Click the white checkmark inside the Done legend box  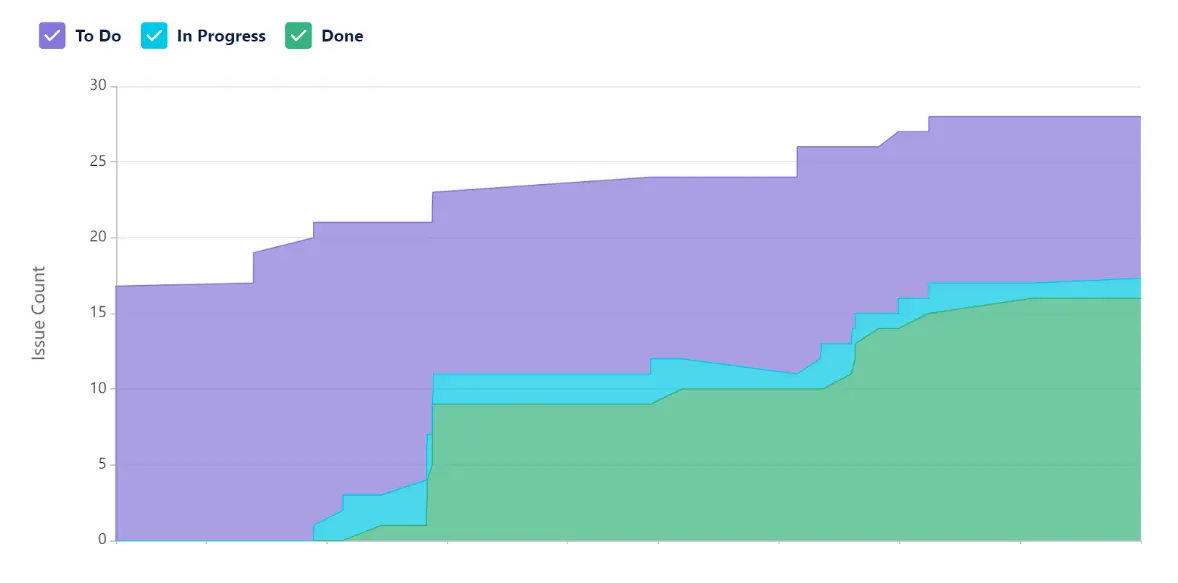298,36
